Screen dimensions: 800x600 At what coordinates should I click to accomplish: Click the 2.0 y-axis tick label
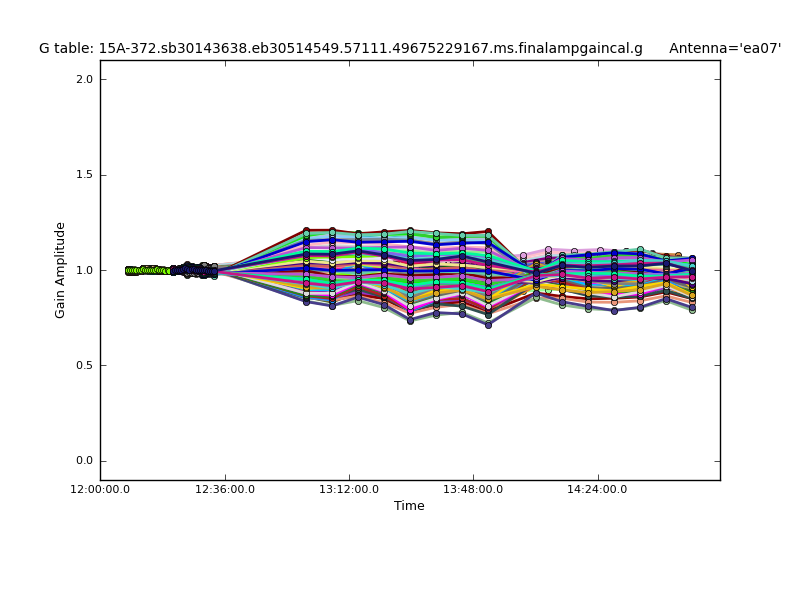tap(84, 79)
